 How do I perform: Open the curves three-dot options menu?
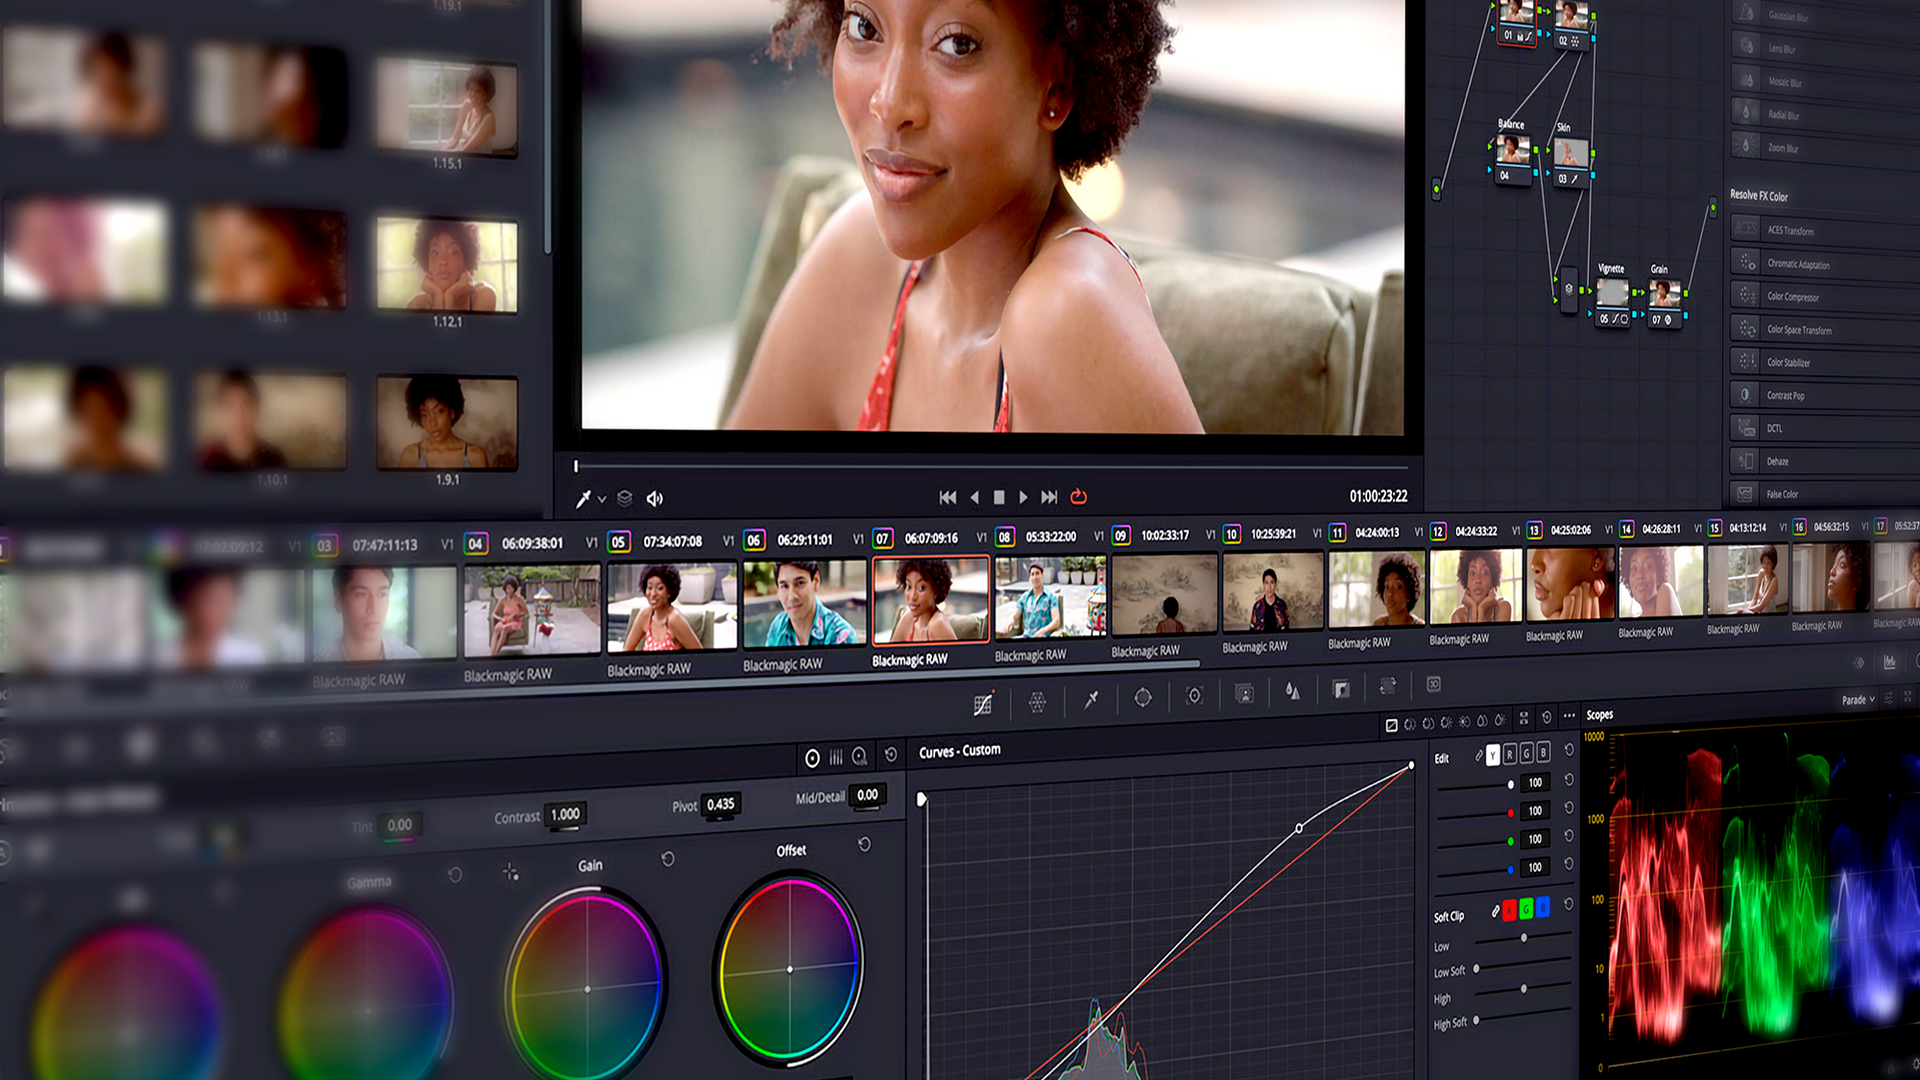pyautogui.click(x=1569, y=716)
